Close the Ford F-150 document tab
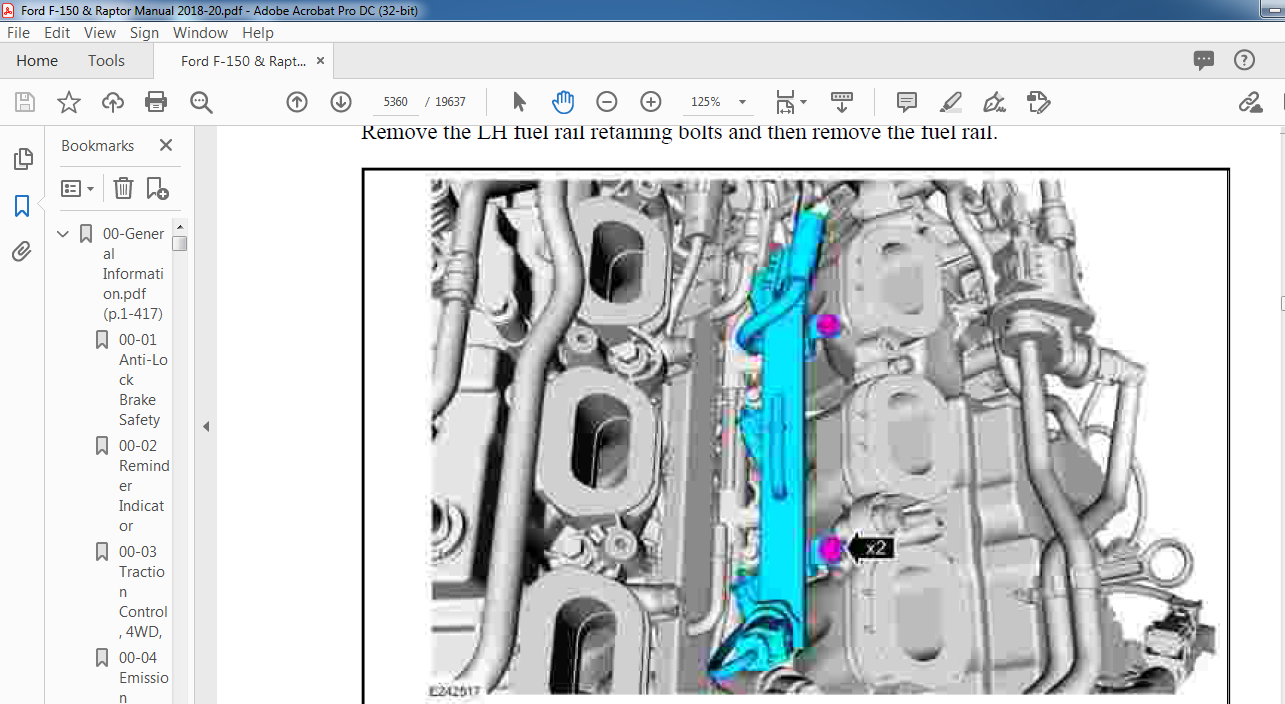Viewport: 1285px width, 704px height. (320, 61)
